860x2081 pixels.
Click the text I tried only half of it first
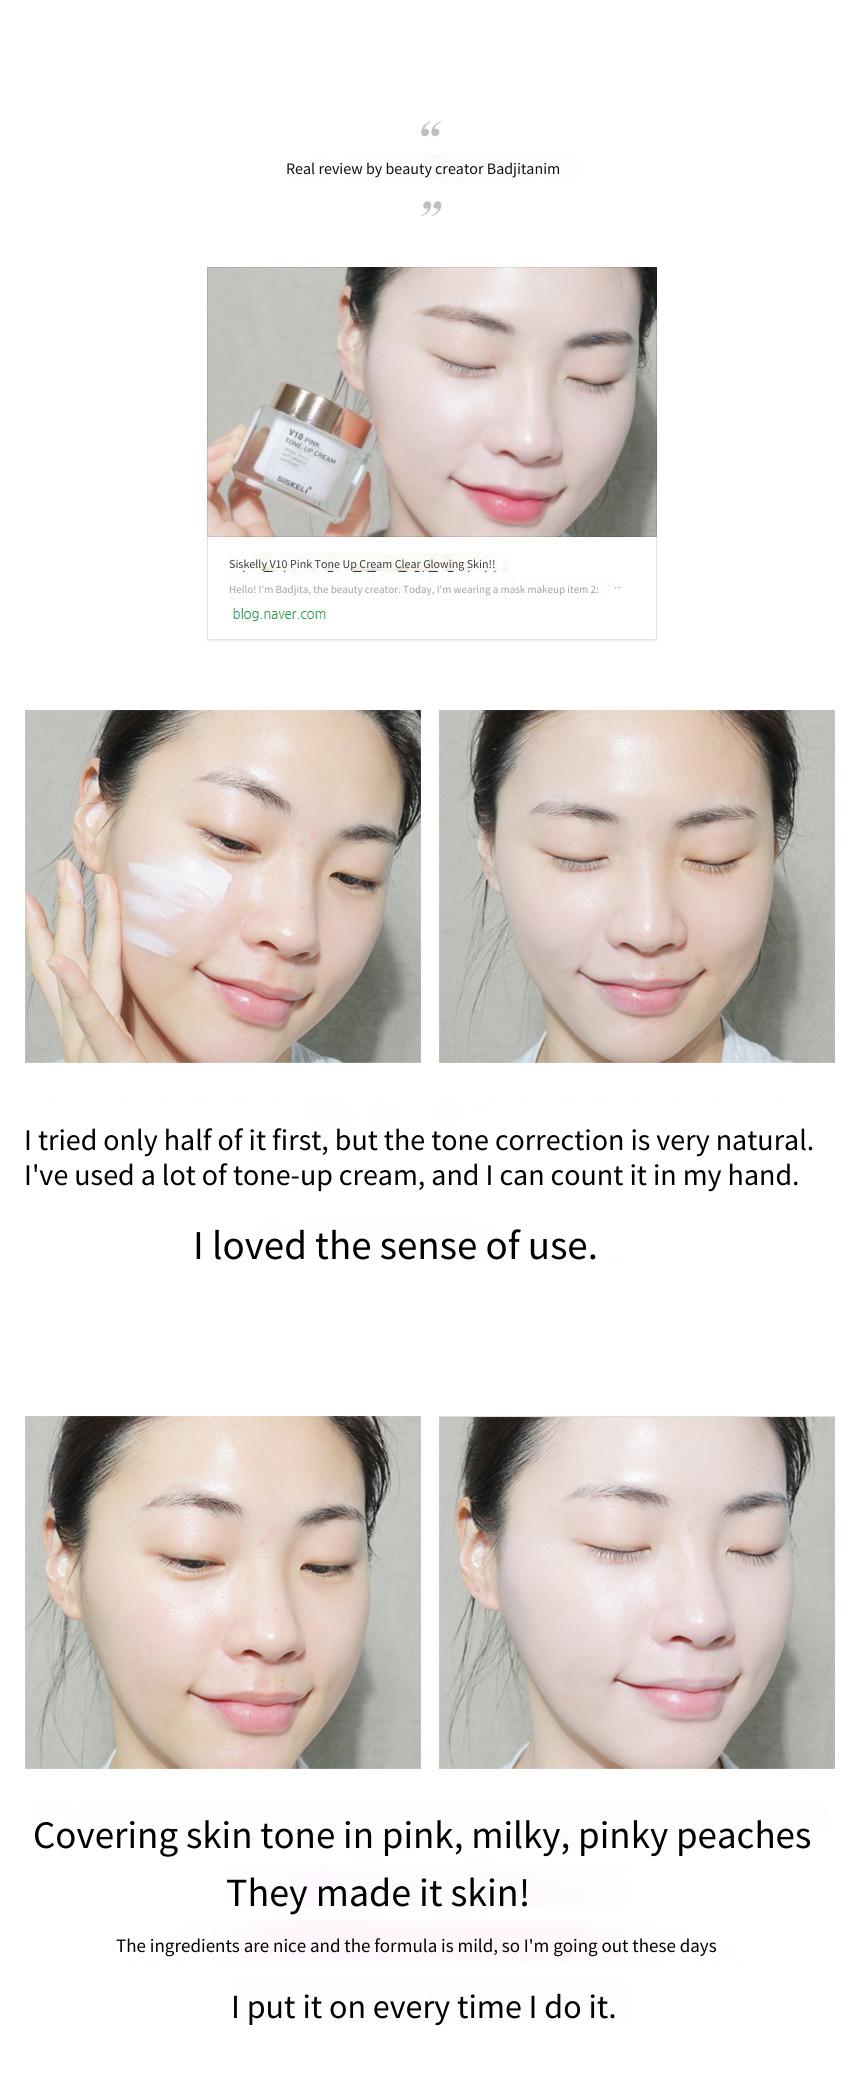point(419,1140)
